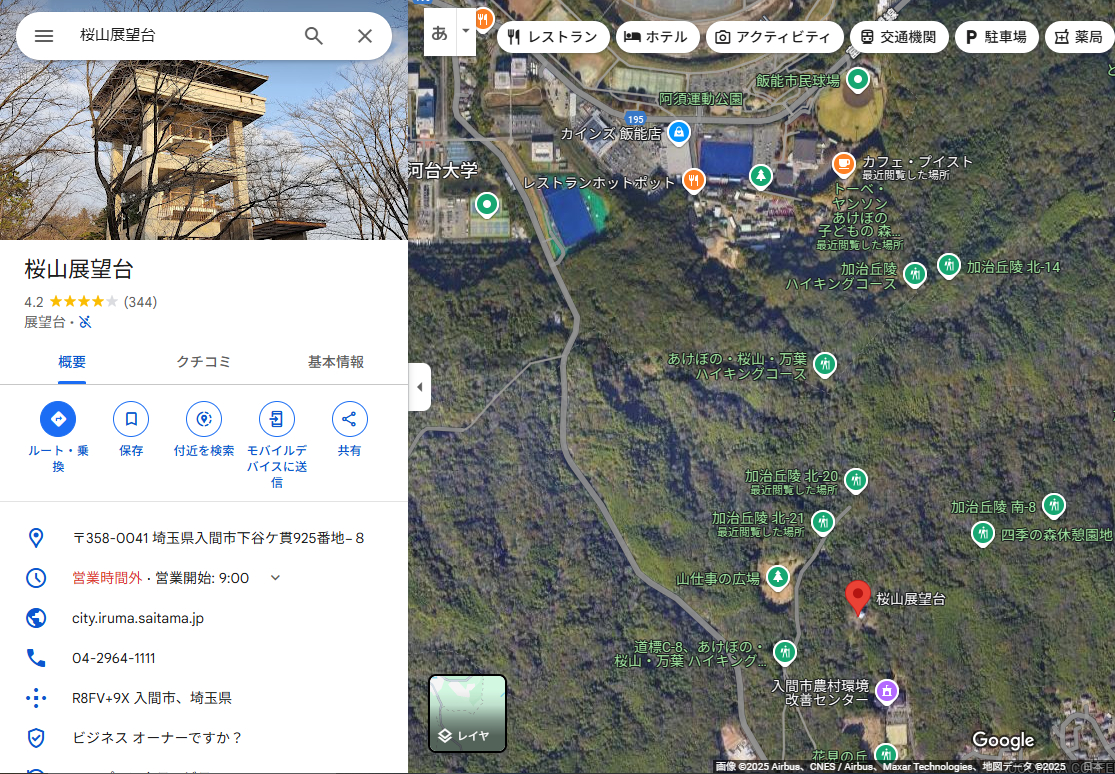Screen dimensions: 1115x774
Task: Filter by 薬局 chip
Action: (1079, 37)
